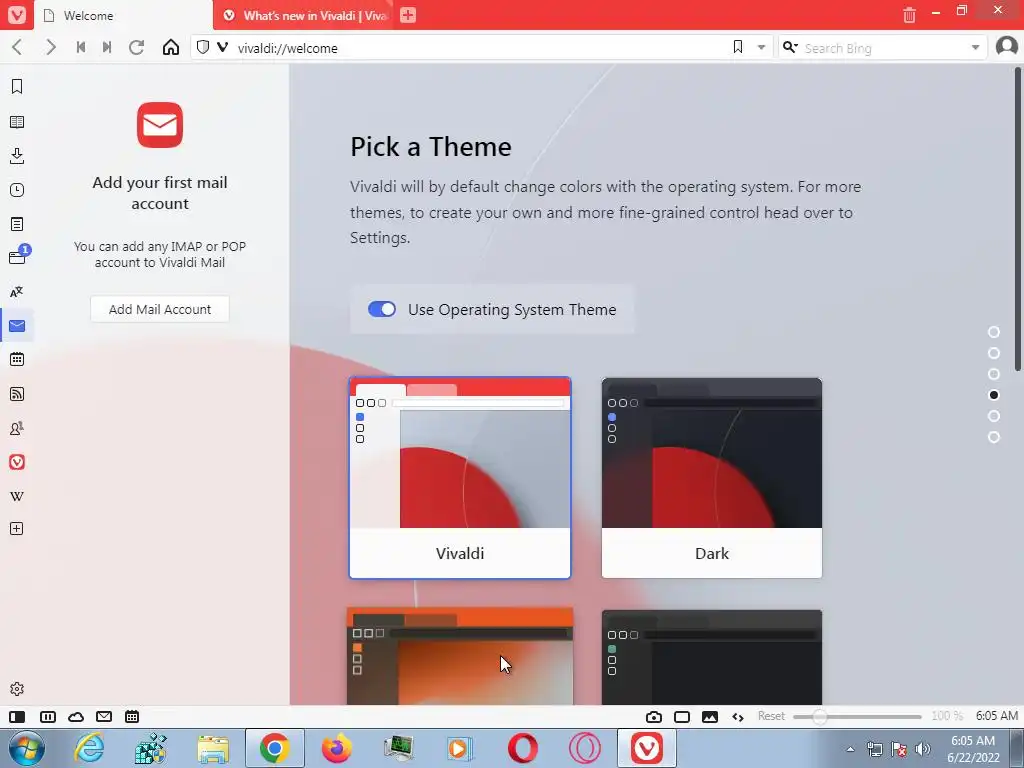The width and height of the screenshot is (1024, 768).
Task: Bookmark this page from address bar
Action: [738, 47]
